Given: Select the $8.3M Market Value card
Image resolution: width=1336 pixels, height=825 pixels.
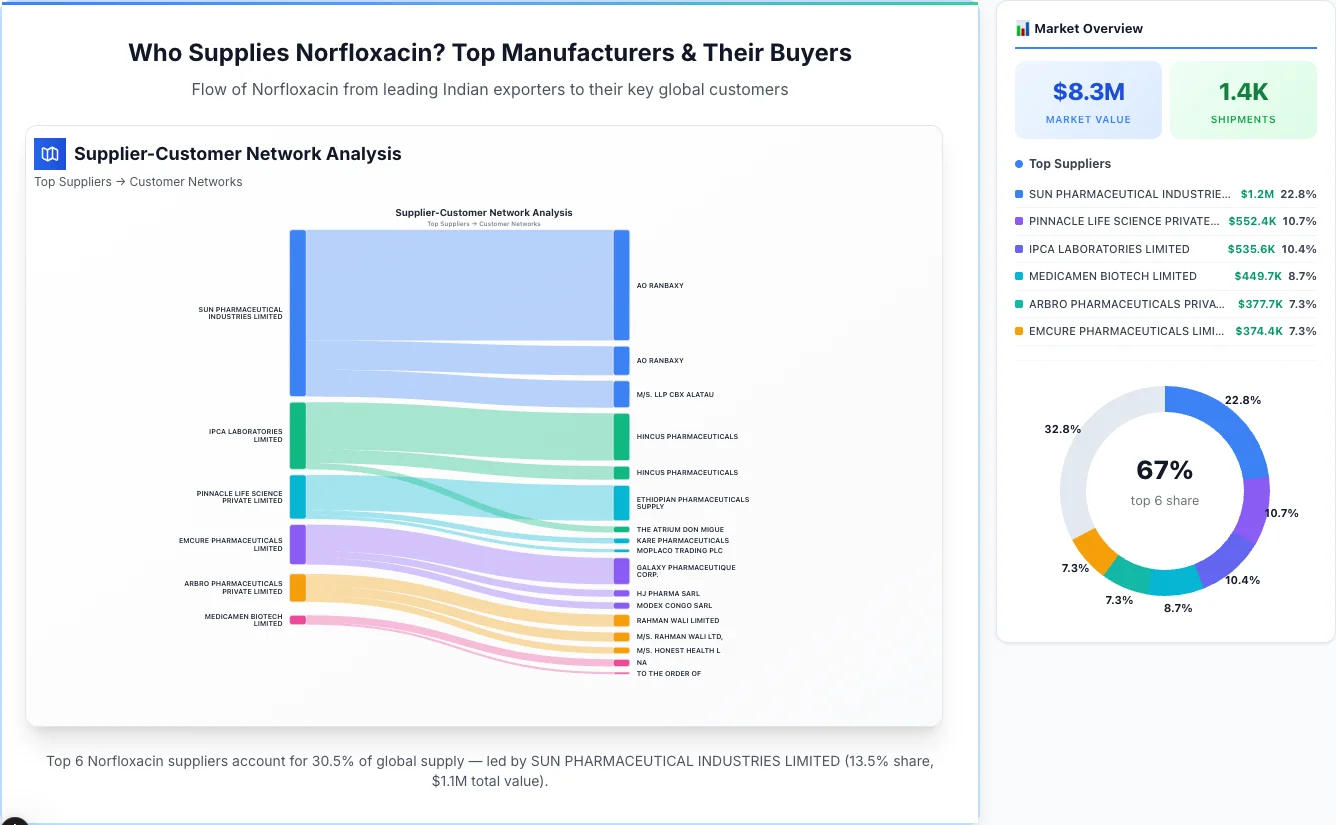Looking at the screenshot, I should (x=1088, y=99).
